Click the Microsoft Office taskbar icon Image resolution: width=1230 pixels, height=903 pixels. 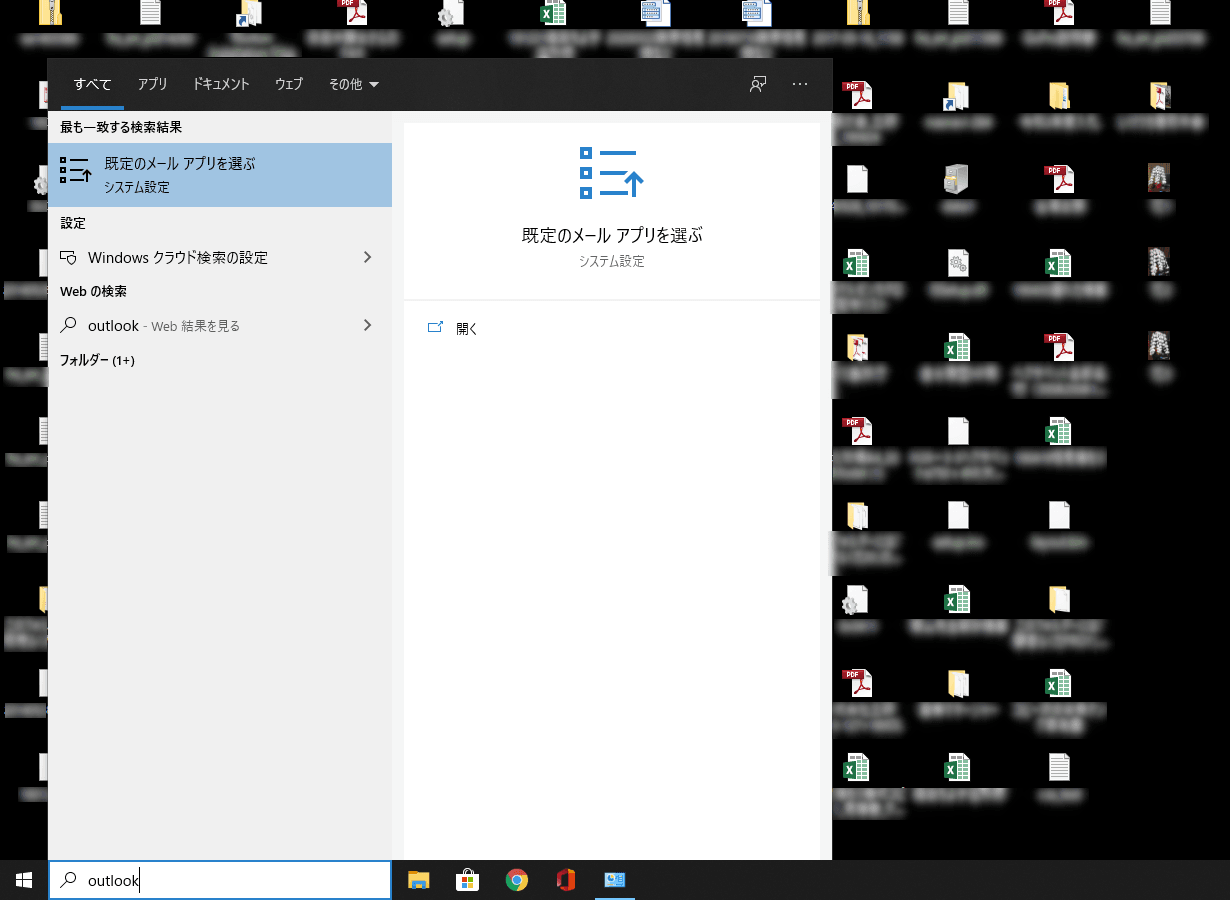566,881
